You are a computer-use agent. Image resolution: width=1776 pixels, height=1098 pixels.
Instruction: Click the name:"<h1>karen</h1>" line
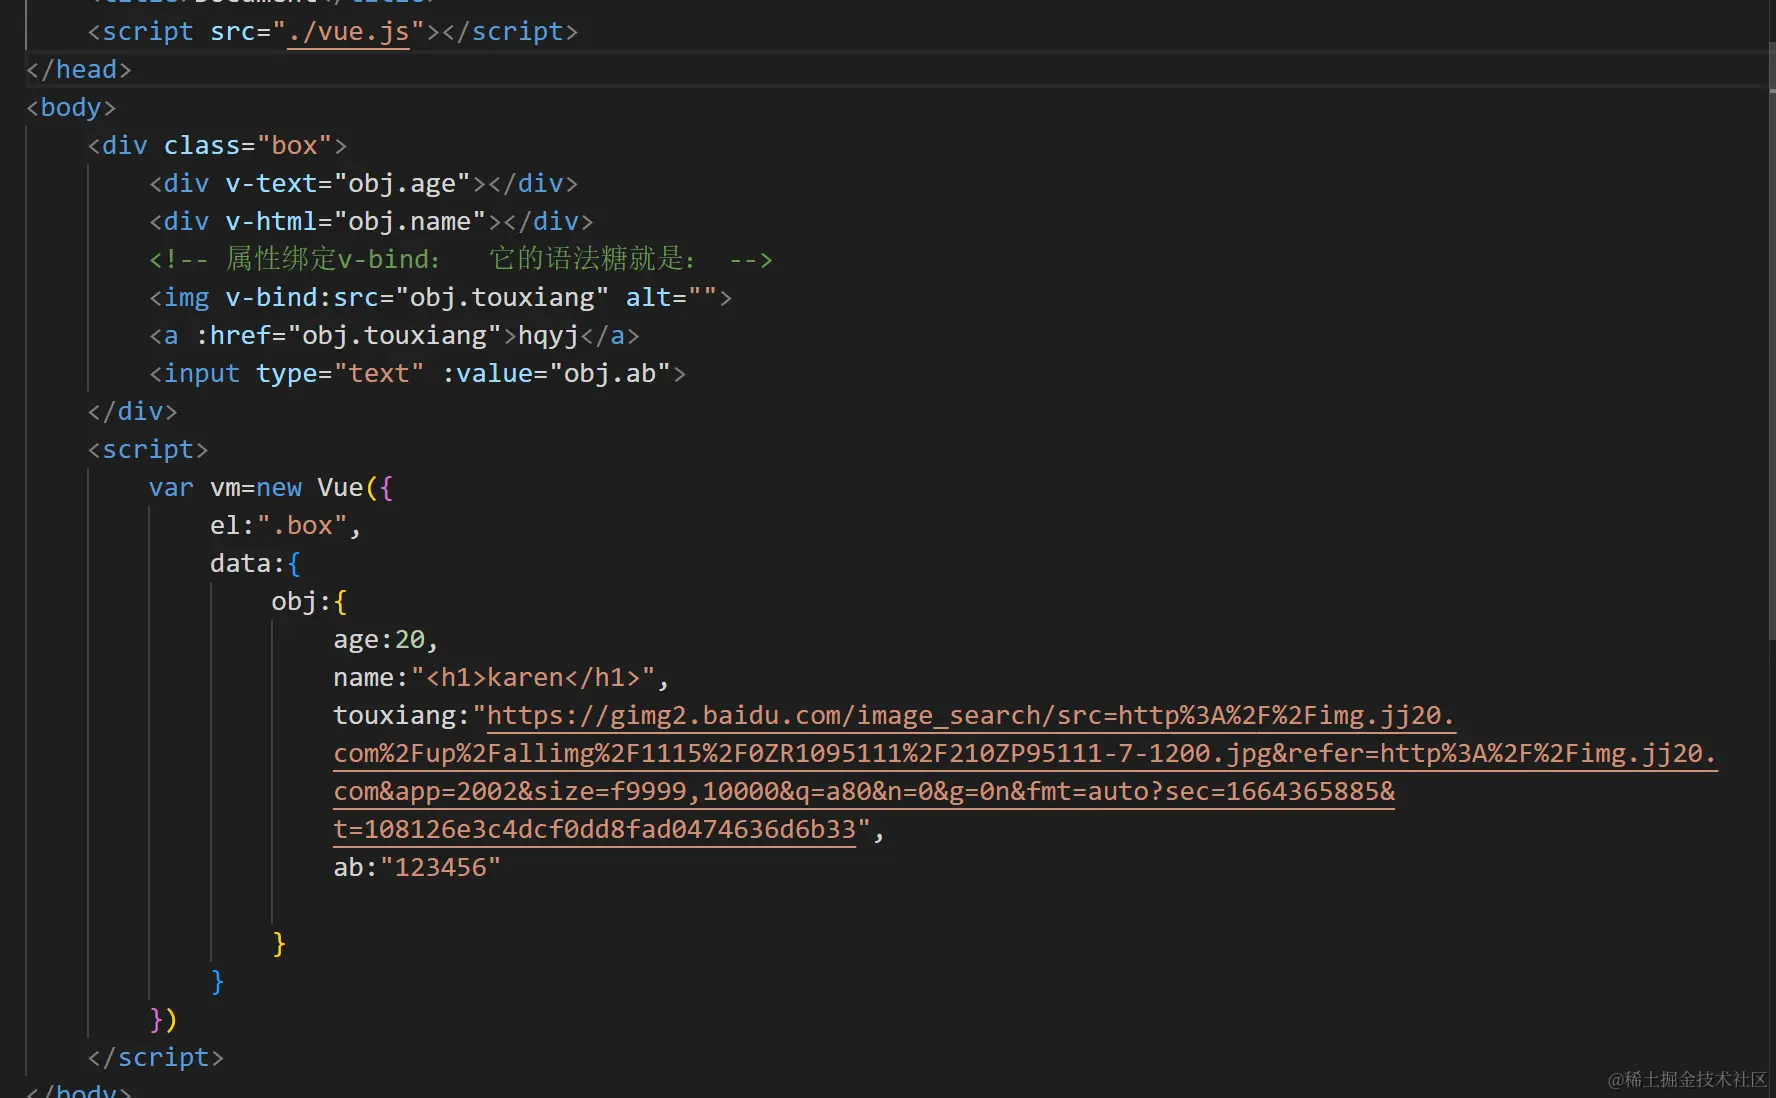click(501, 678)
